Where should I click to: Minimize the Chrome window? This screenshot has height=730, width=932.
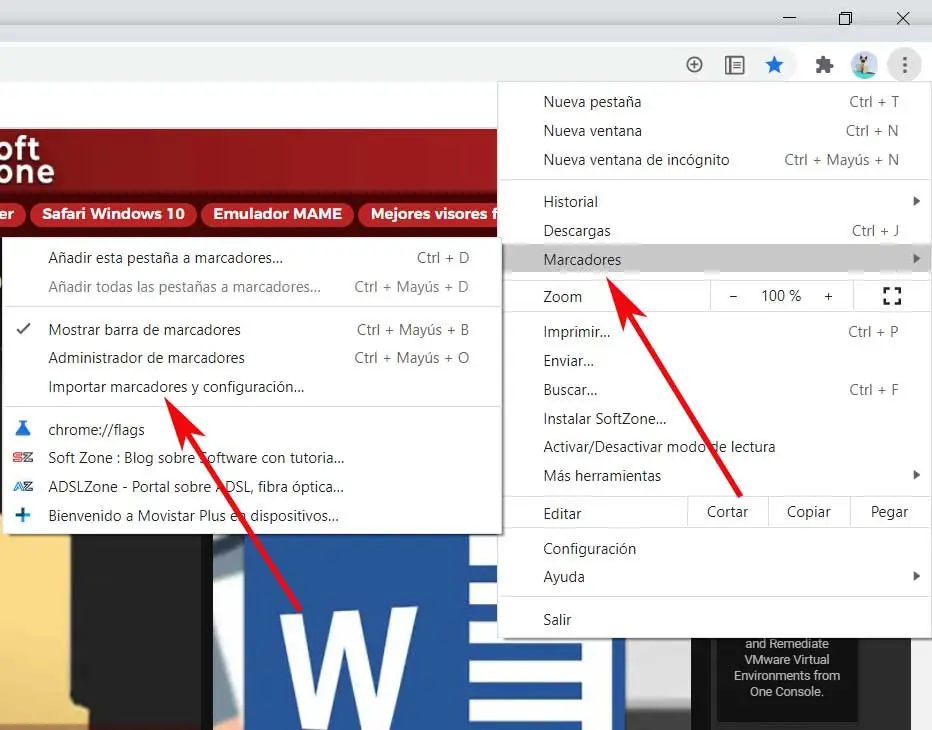click(789, 18)
